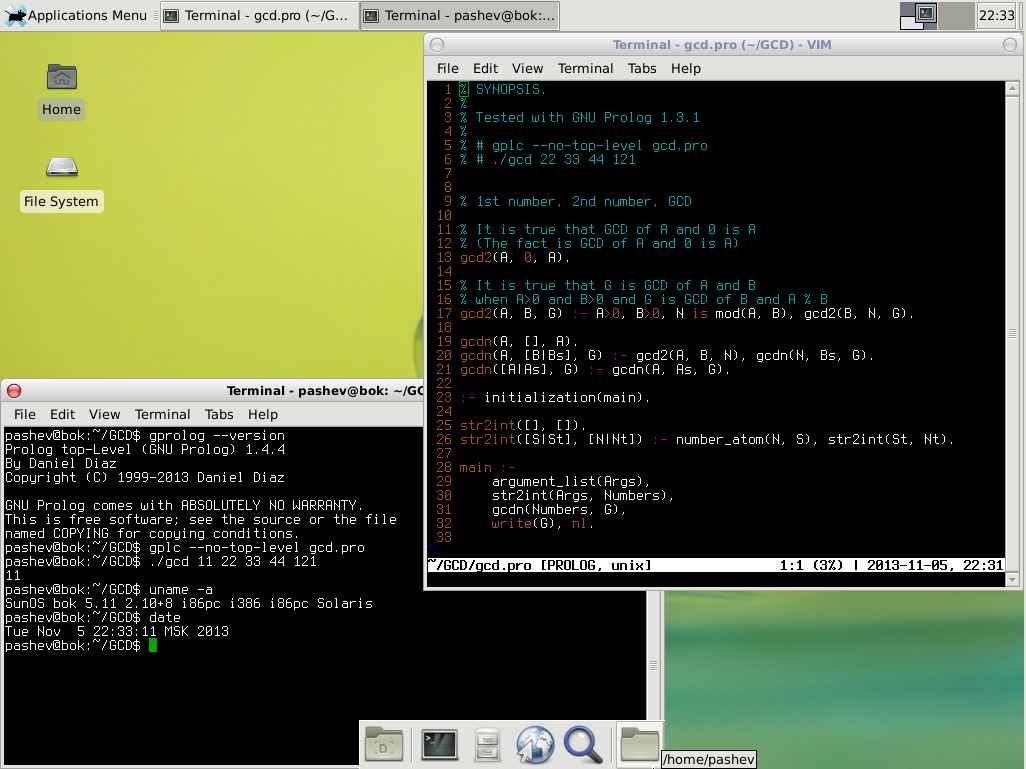This screenshot has width=1026, height=769.
Task: Open Edit menu in pashev@bok terminal
Action: pos(63,414)
